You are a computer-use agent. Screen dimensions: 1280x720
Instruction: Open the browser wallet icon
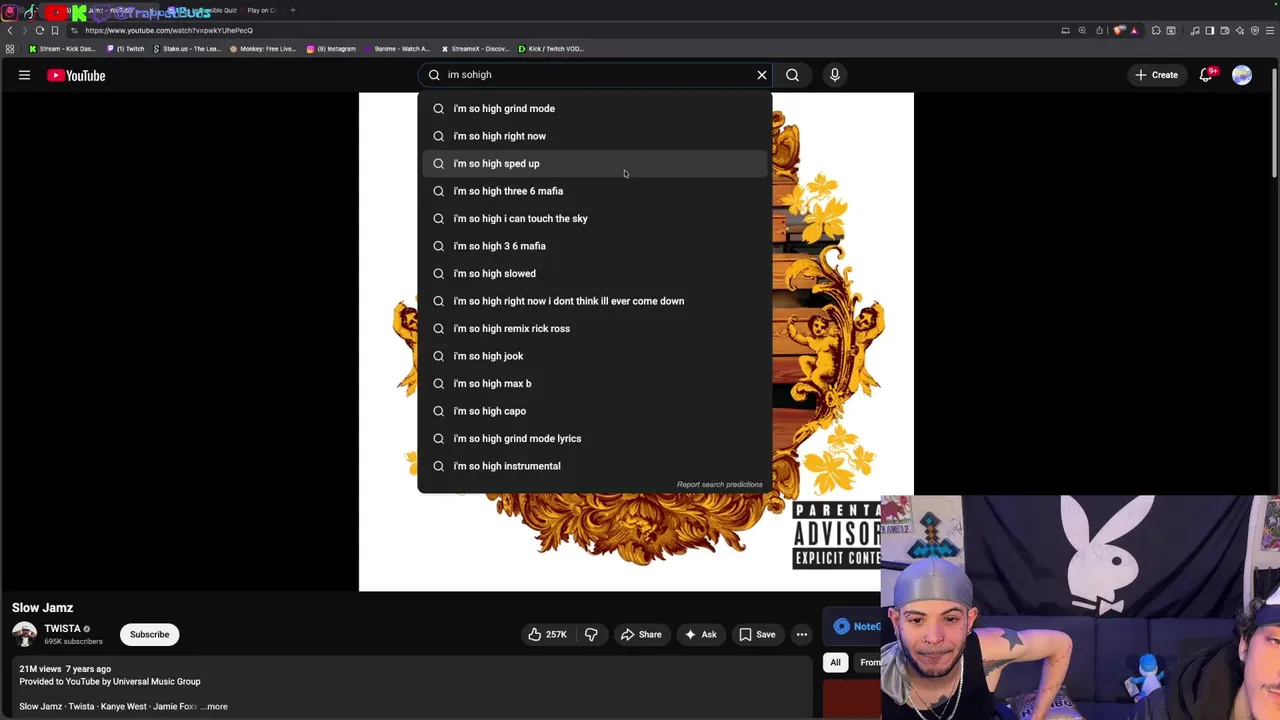[1224, 30]
